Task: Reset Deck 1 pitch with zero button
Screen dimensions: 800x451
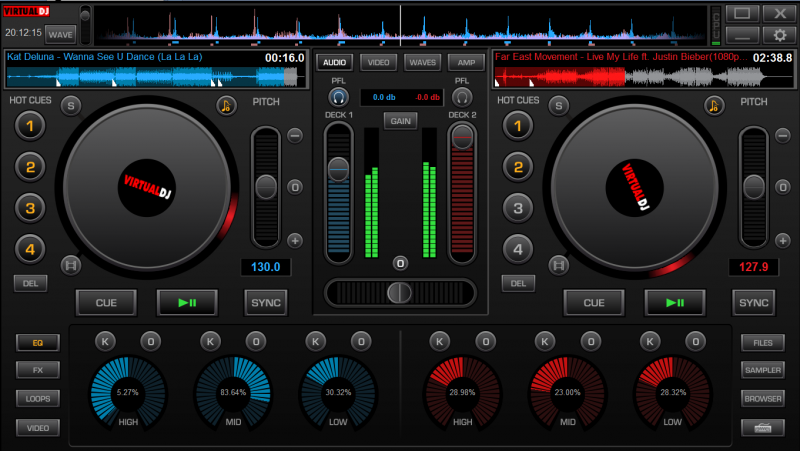Action: [x=295, y=187]
